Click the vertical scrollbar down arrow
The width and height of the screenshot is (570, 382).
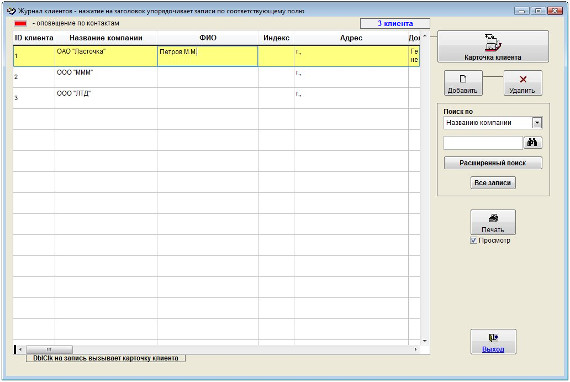pos(425,341)
